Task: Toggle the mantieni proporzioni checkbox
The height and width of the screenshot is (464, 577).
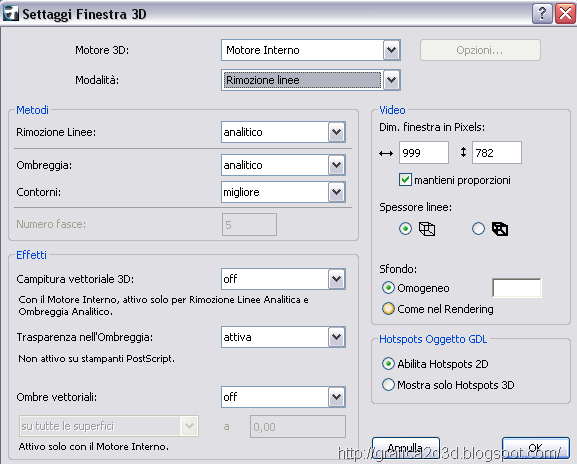Action: pyautogui.click(x=405, y=180)
